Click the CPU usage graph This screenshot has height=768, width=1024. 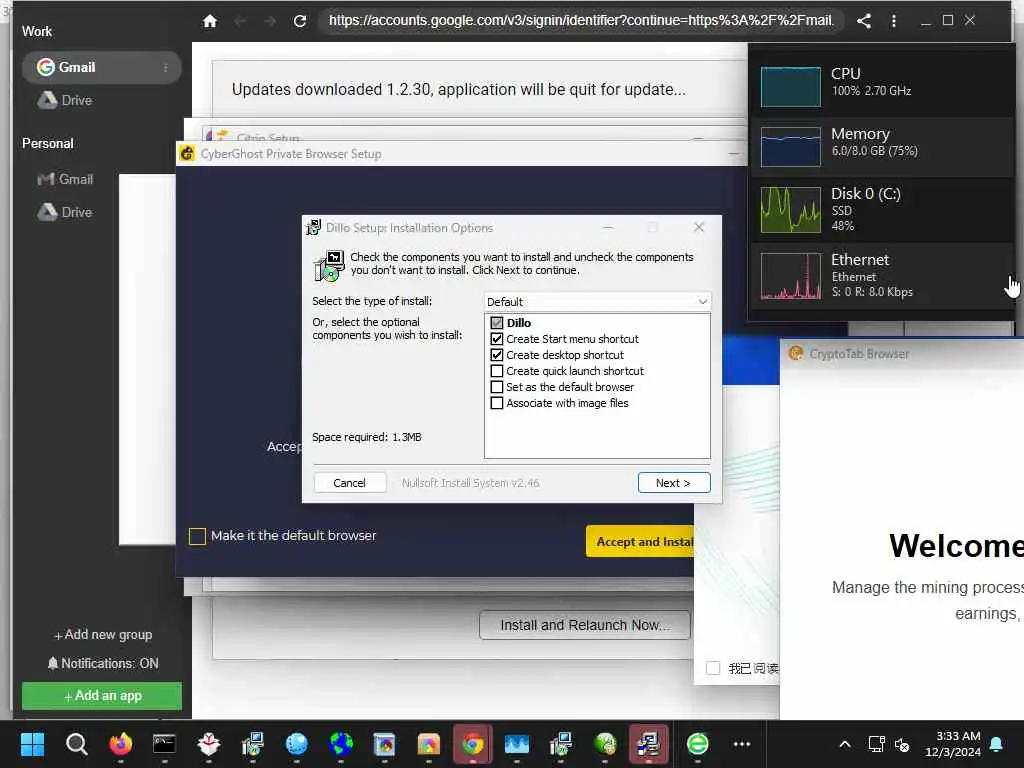(x=790, y=86)
